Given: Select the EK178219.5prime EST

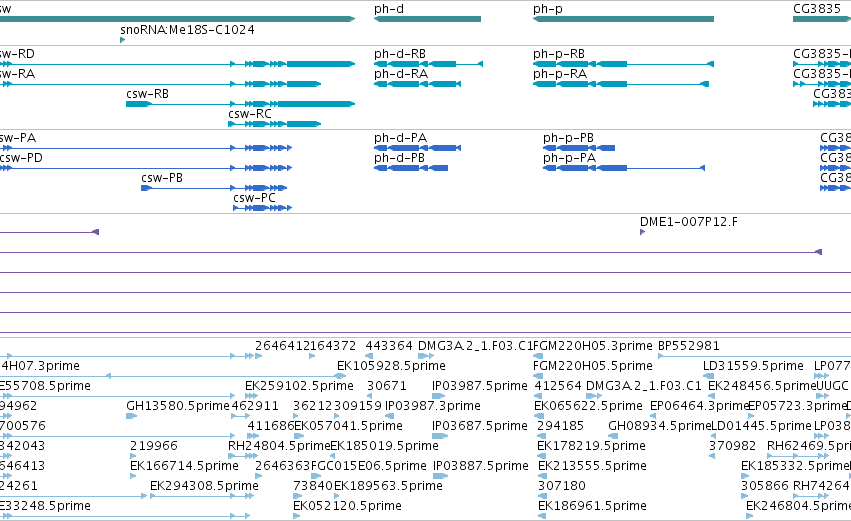Looking at the screenshot, I should coord(592,446).
